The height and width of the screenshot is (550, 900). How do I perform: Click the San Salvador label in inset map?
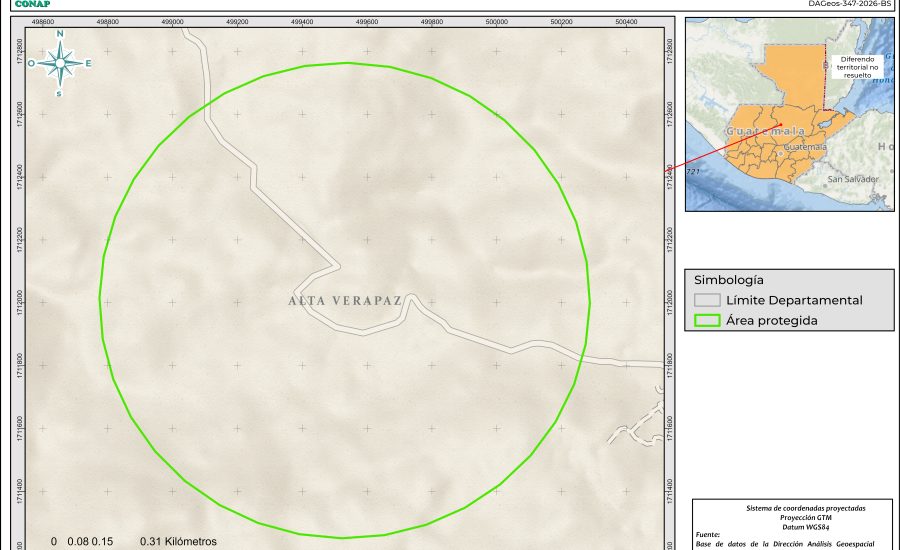(852, 179)
